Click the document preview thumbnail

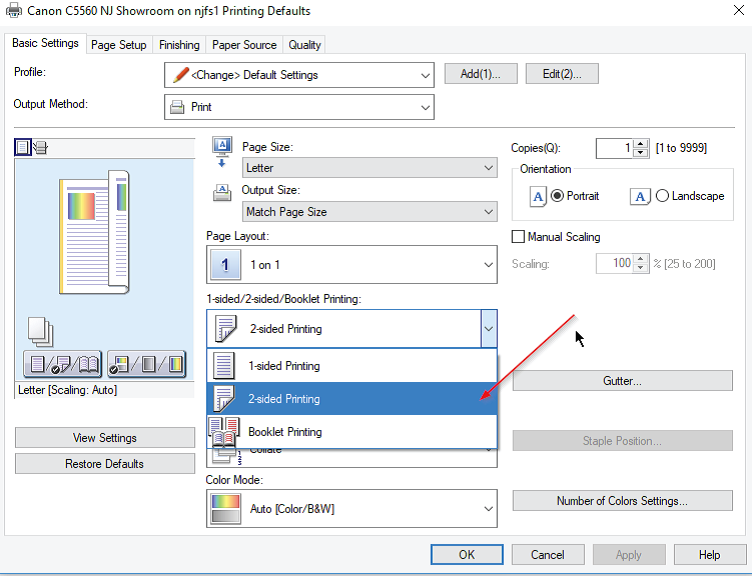(95, 232)
